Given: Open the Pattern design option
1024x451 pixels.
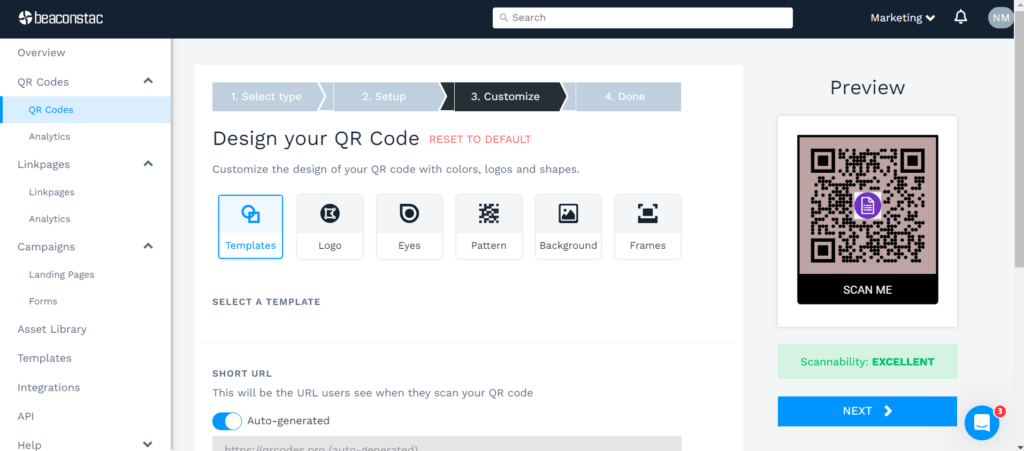Looking at the screenshot, I should [488, 226].
